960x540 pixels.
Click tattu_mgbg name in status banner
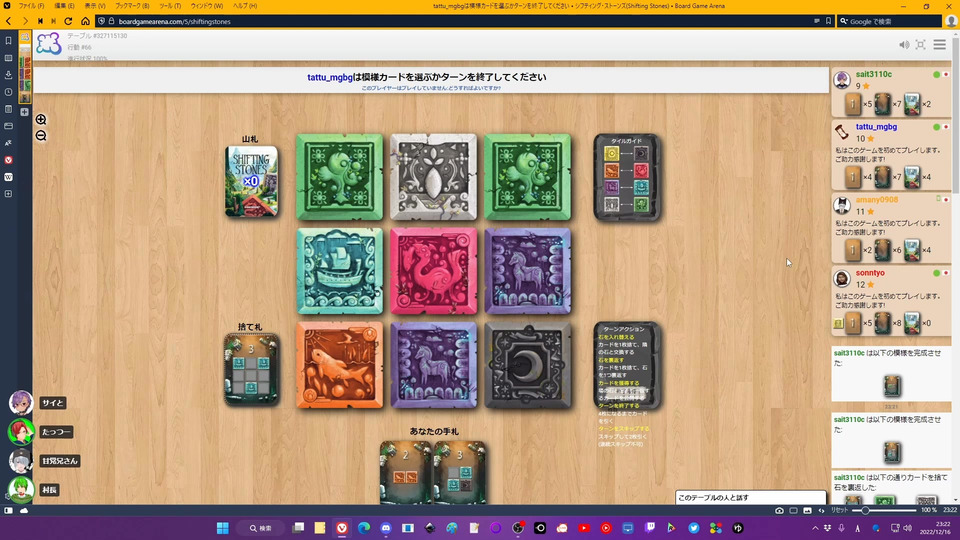click(x=330, y=77)
